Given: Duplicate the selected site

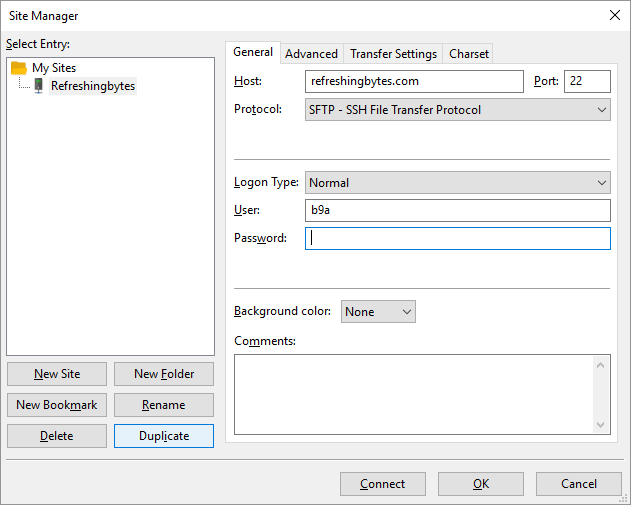Looking at the screenshot, I should click(164, 436).
